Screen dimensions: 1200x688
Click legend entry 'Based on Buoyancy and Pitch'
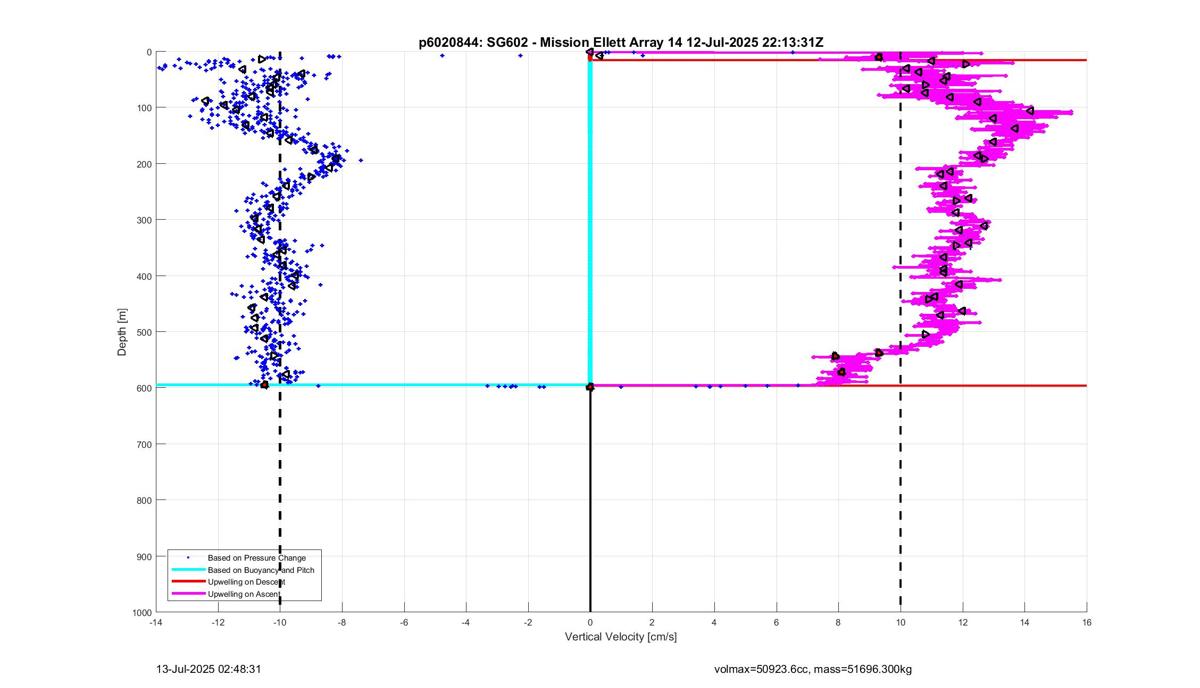tap(260, 569)
